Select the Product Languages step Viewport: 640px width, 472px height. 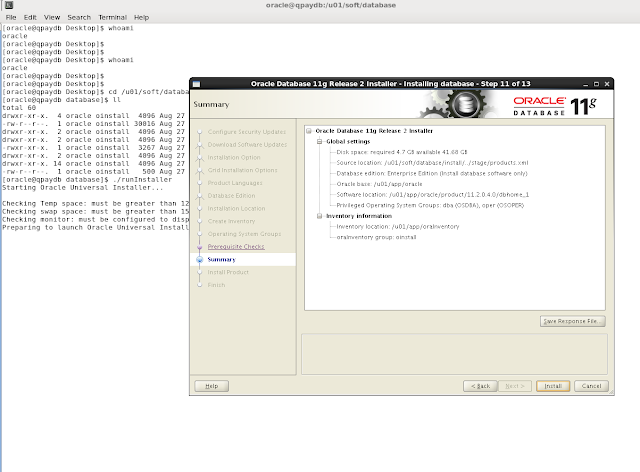point(235,183)
